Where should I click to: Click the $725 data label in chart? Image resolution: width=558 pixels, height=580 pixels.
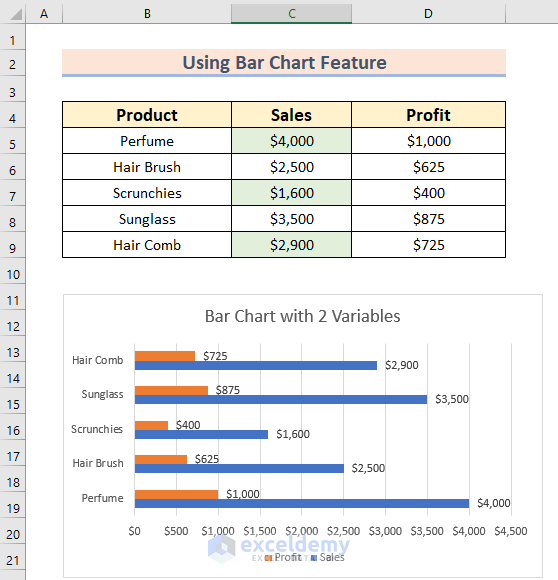pos(215,356)
